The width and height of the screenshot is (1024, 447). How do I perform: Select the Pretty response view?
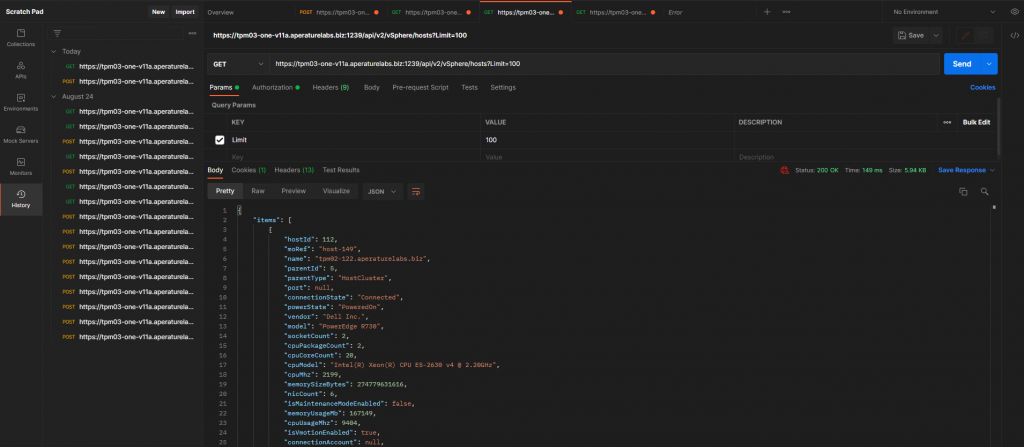coord(225,191)
